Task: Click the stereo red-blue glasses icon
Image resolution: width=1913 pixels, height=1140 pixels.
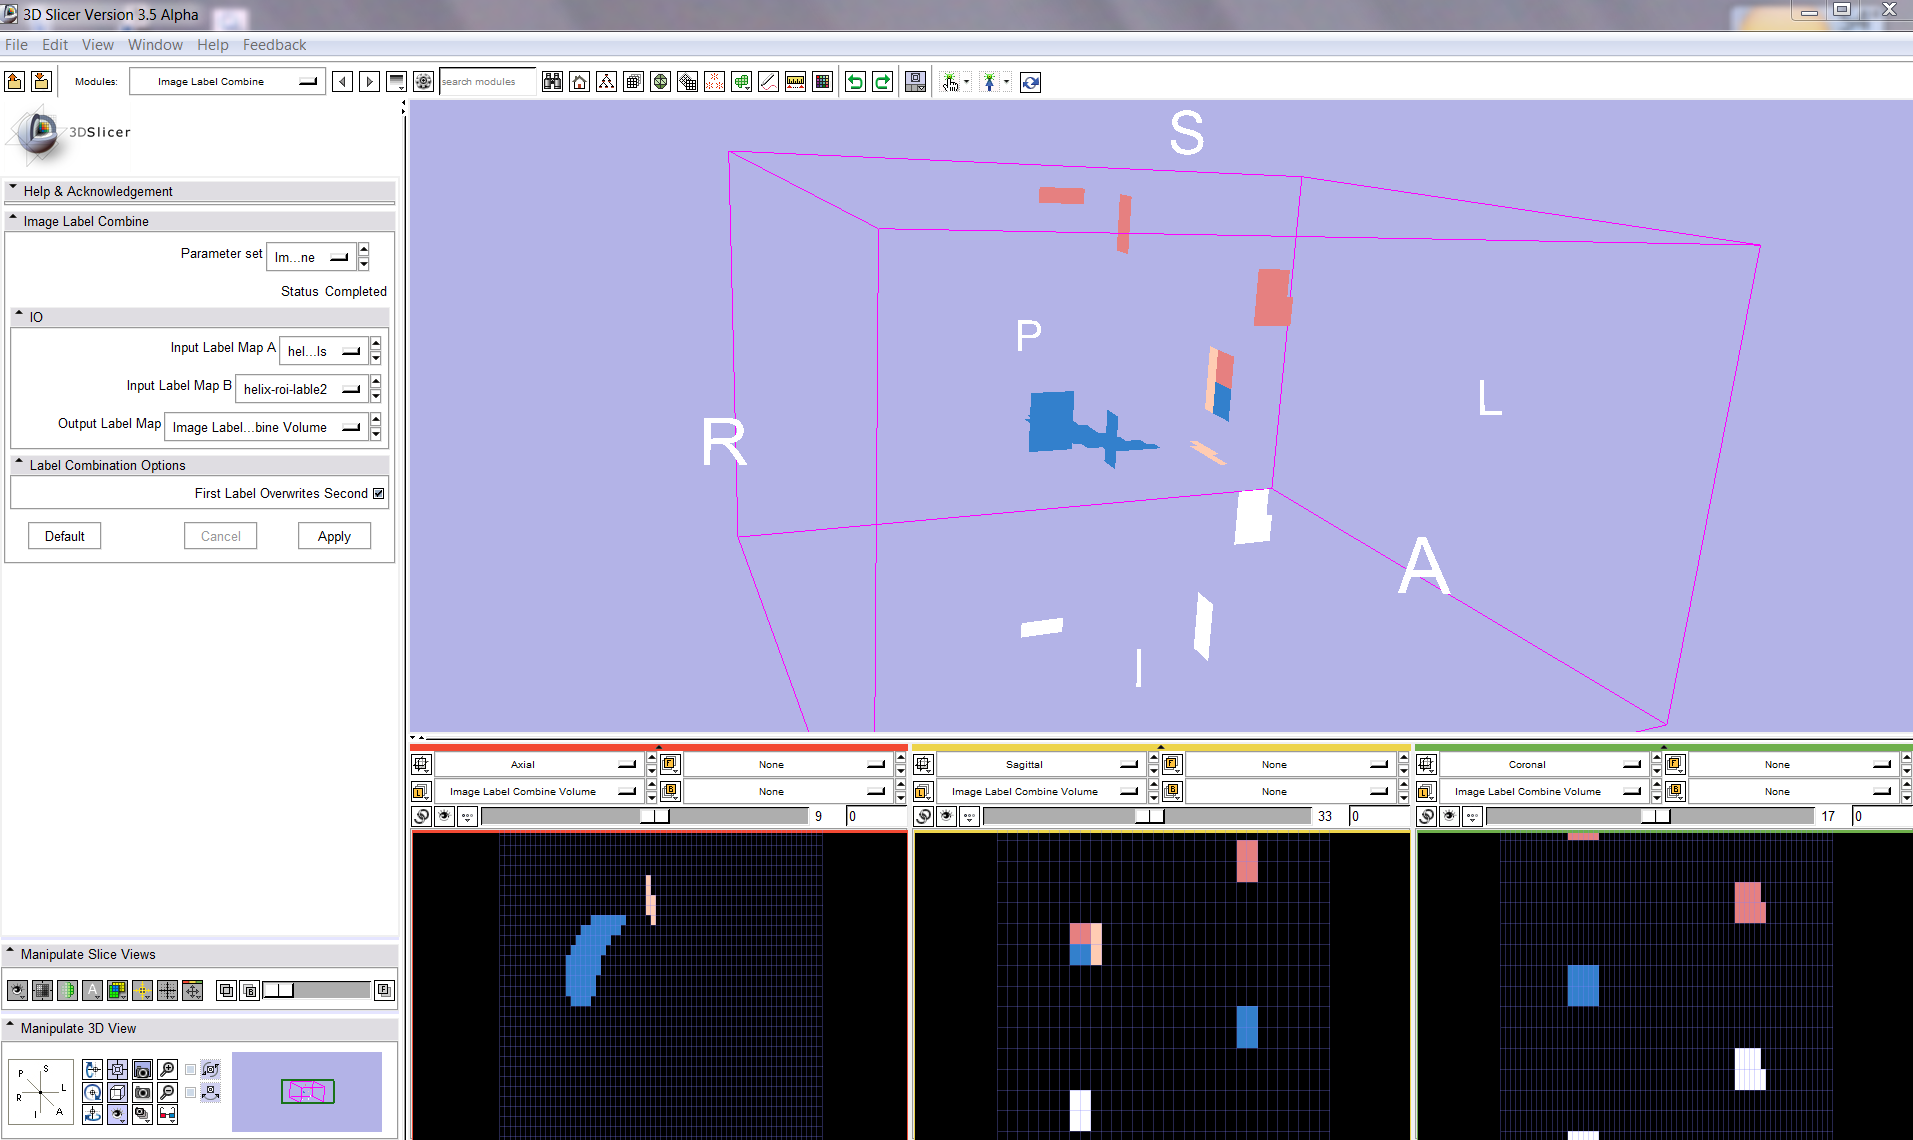Action: tap(167, 1114)
